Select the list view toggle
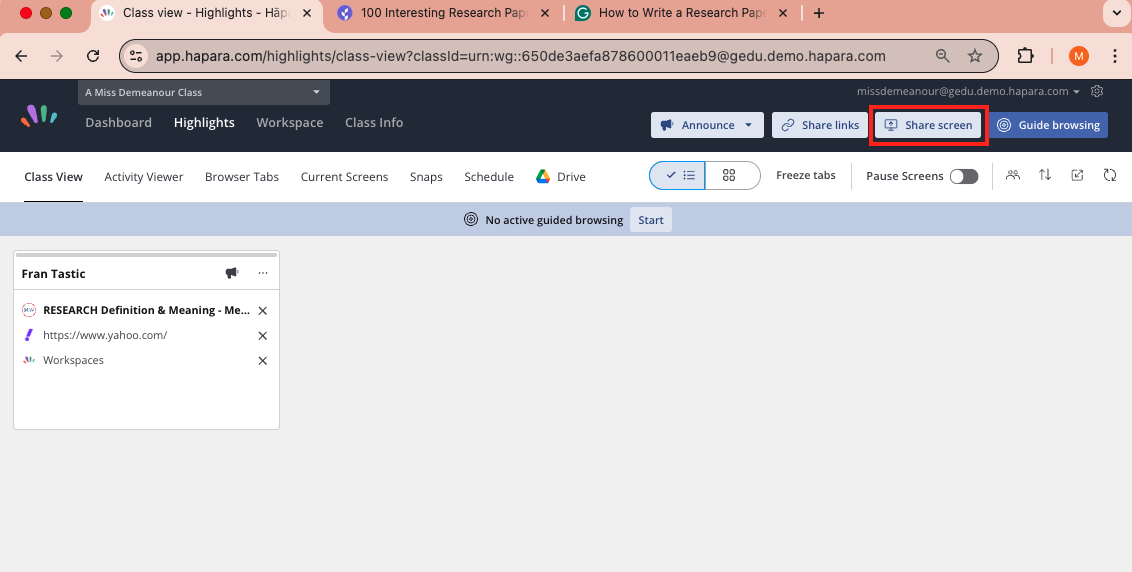The height and width of the screenshot is (572, 1132). pos(678,176)
